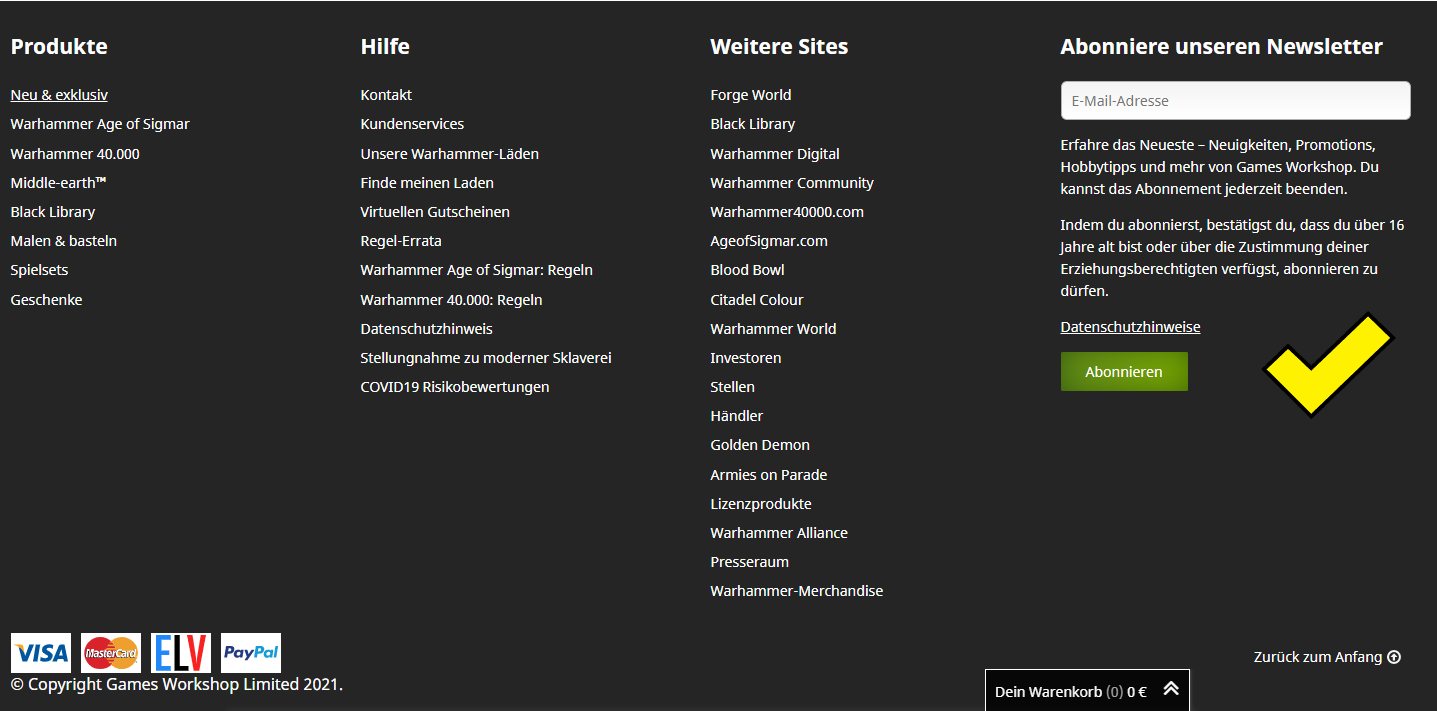Open Händler link
Screen dimensions: 1437x711
pos(737,416)
